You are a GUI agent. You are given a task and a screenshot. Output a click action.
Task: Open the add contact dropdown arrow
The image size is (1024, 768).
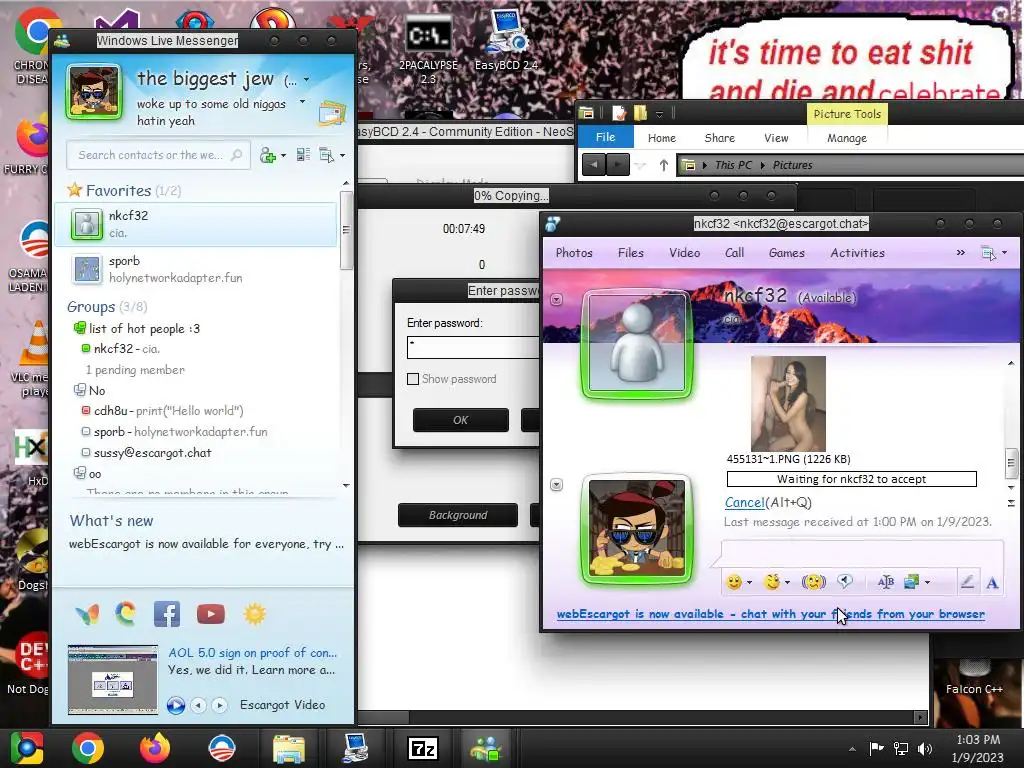tap(283, 155)
